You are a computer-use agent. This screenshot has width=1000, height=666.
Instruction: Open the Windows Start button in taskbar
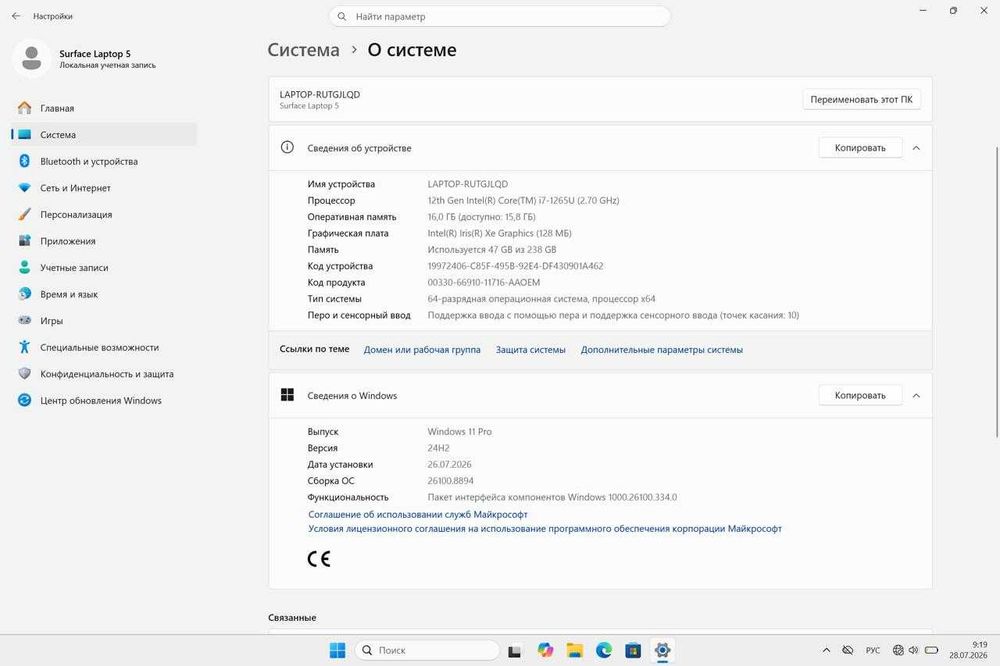337,650
